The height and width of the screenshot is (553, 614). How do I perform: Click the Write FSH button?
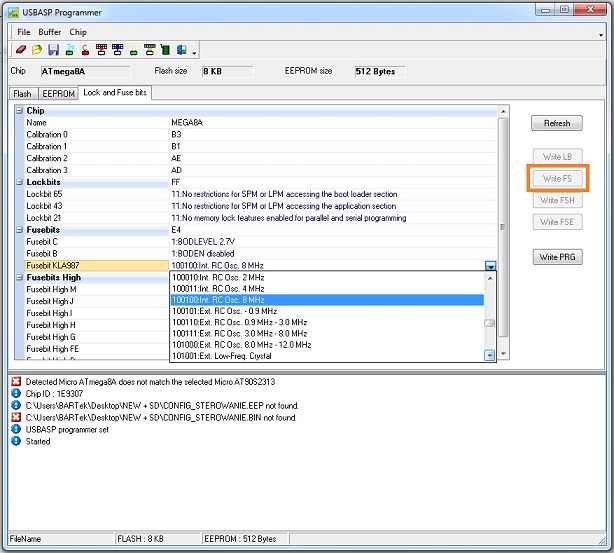tap(557, 200)
